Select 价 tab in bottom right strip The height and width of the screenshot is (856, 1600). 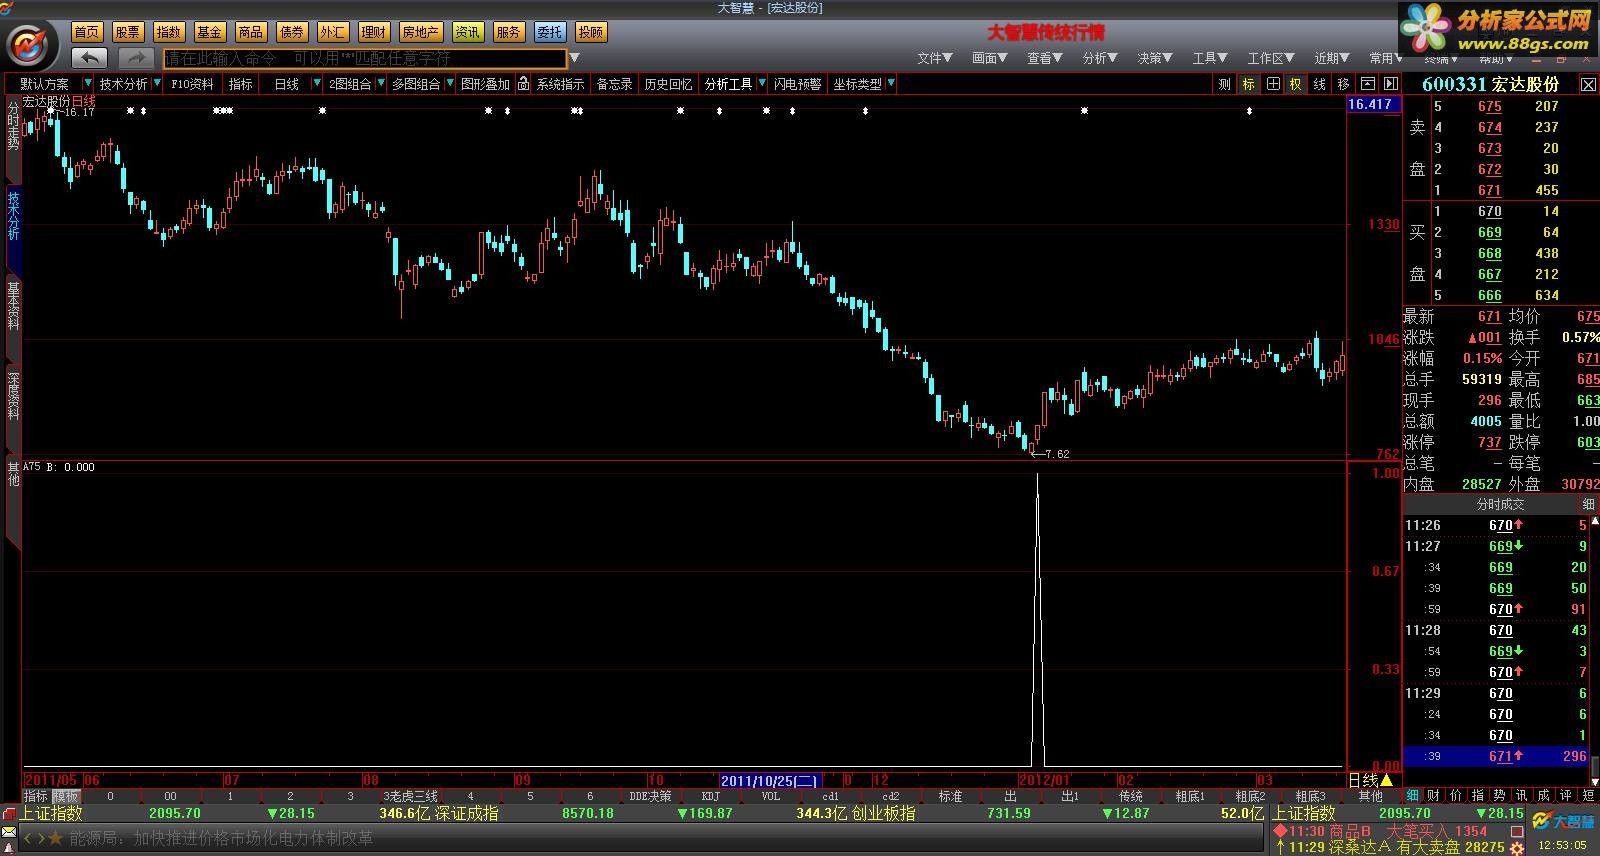pos(1456,796)
